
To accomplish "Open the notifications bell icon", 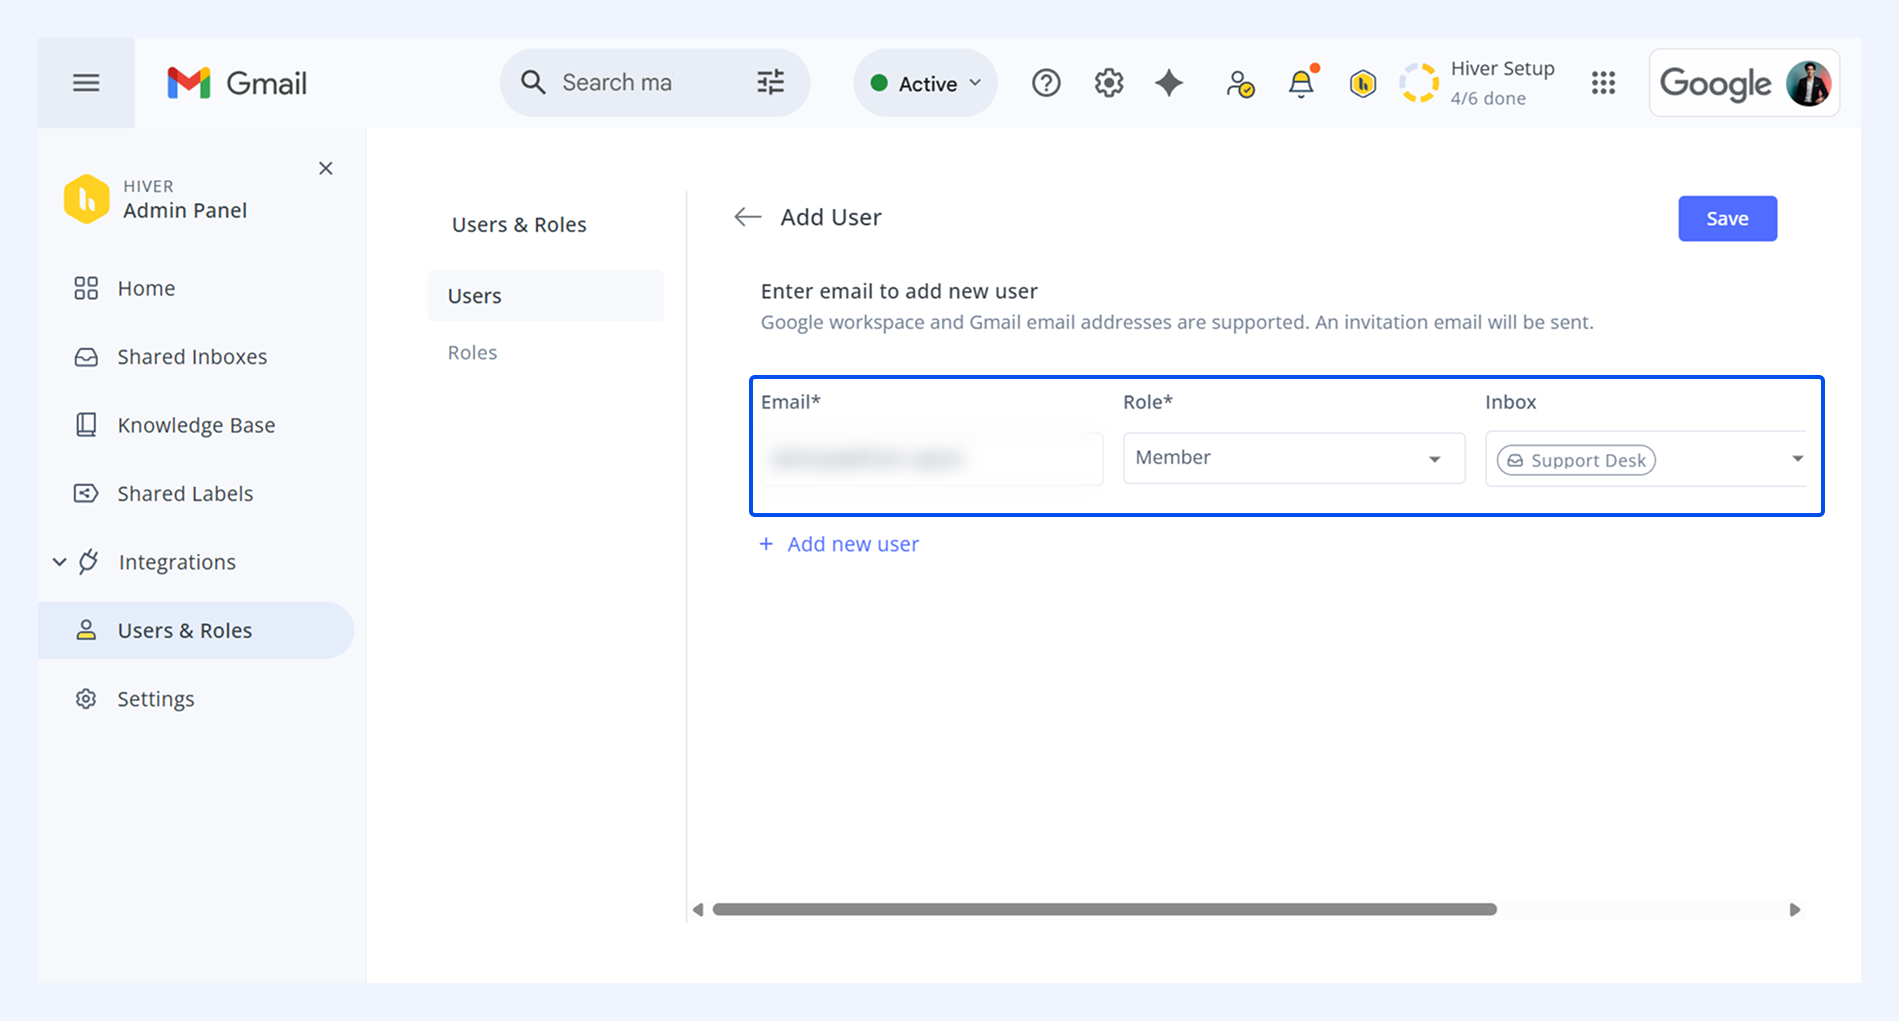I will (1302, 83).
